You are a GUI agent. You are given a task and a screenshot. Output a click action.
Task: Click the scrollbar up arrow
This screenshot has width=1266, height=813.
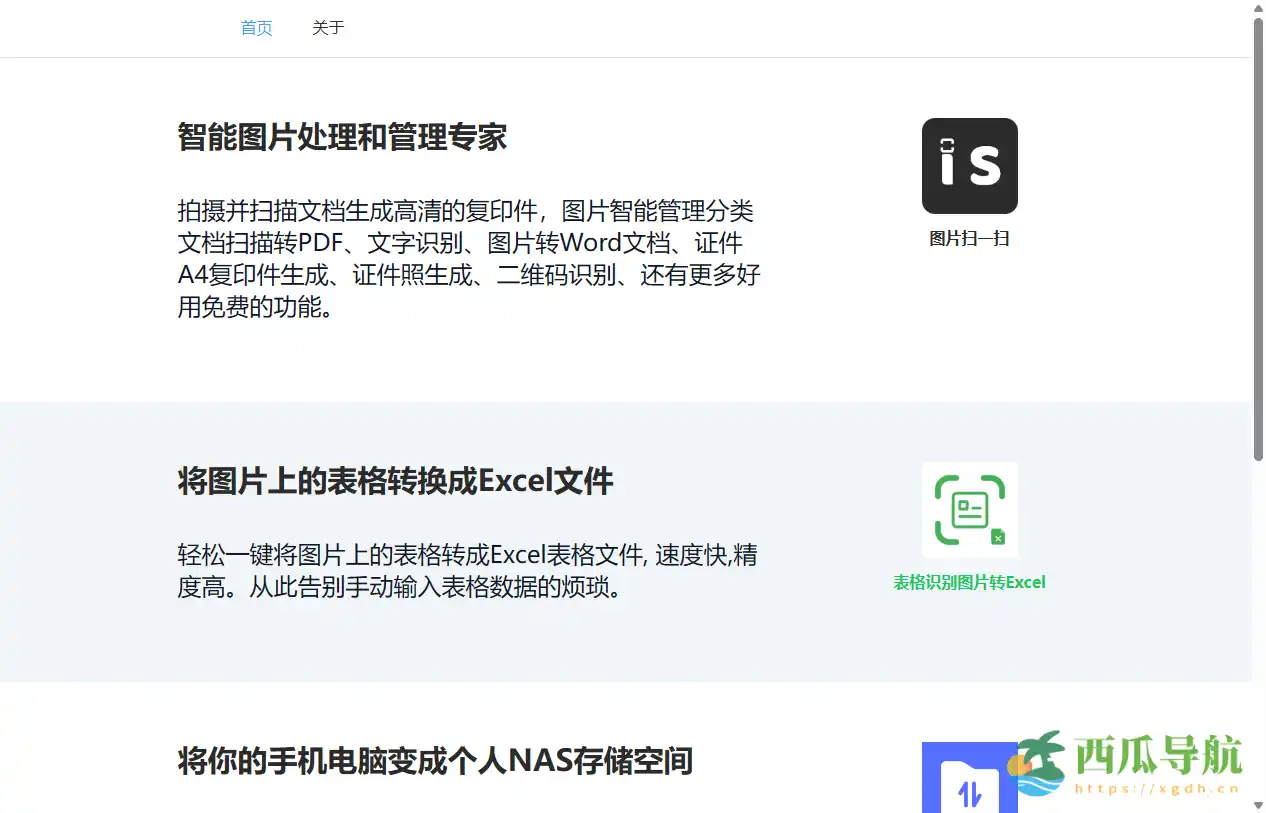pyautogui.click(x=1258, y=10)
